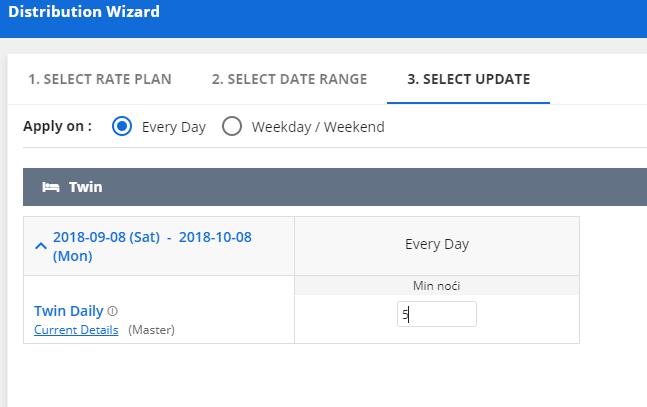Click the bed icon in Twin header

pos(51,187)
